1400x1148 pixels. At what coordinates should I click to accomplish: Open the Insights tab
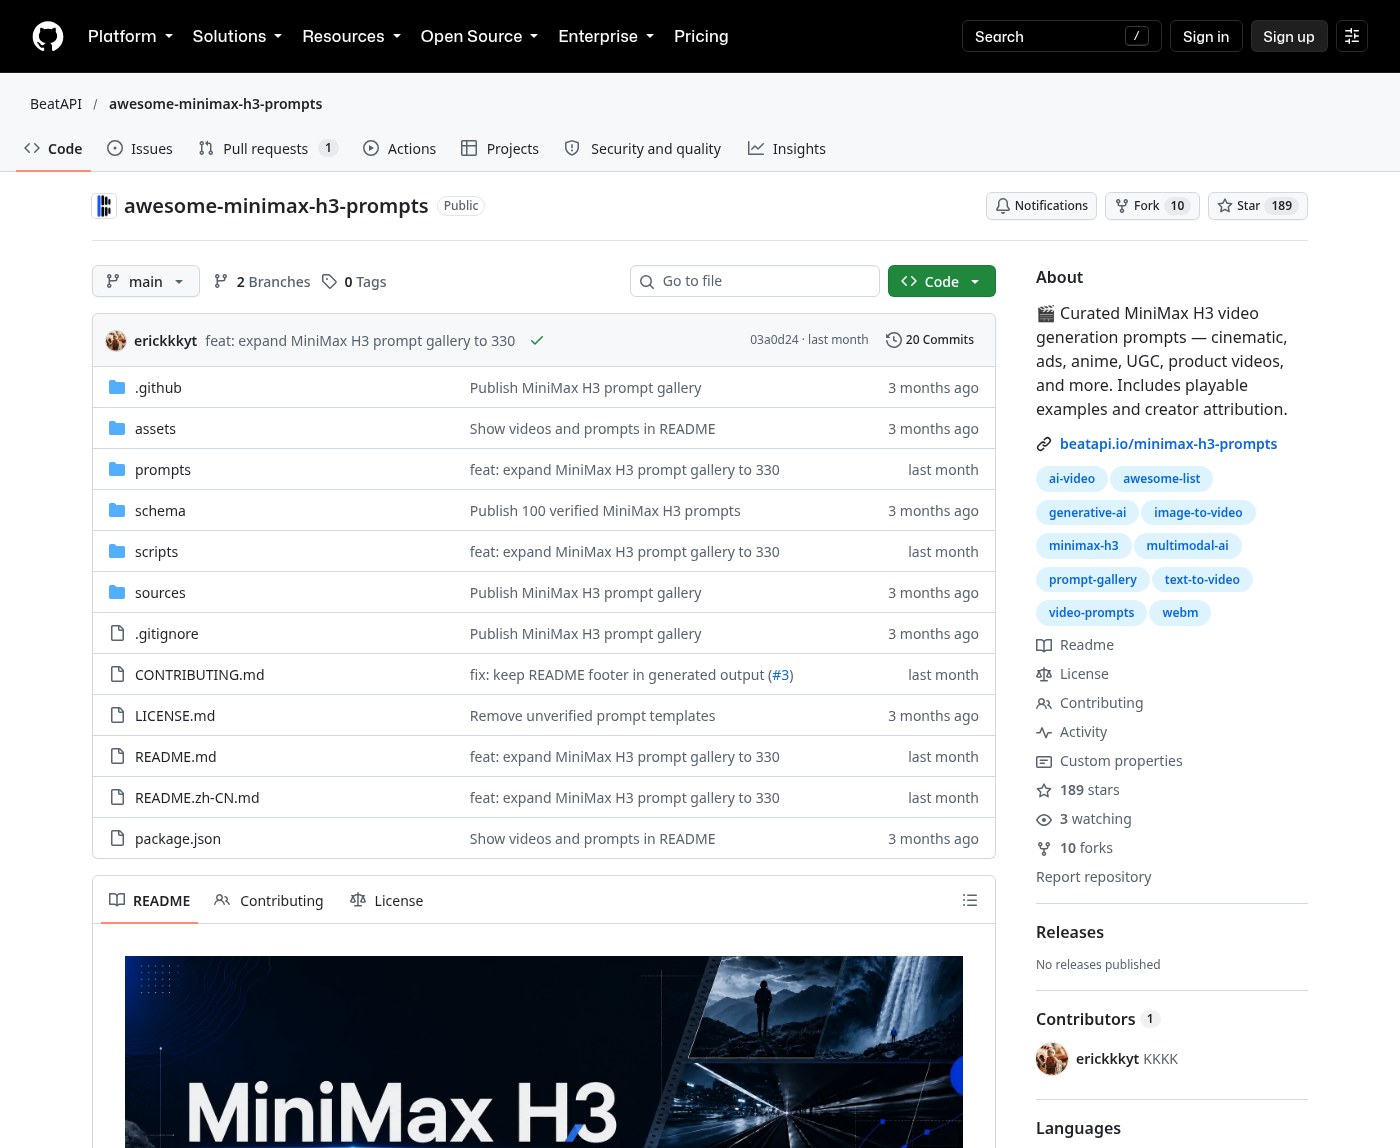tap(787, 148)
